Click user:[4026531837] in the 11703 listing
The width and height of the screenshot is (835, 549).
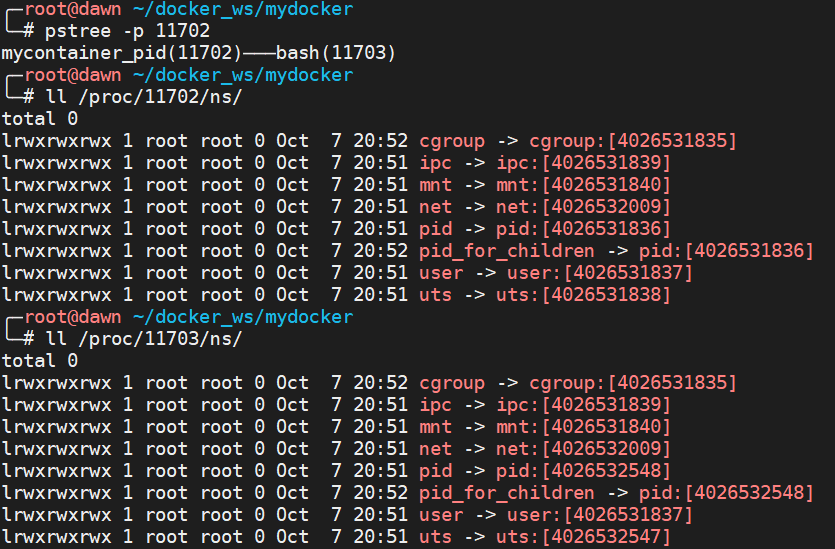tap(600, 515)
